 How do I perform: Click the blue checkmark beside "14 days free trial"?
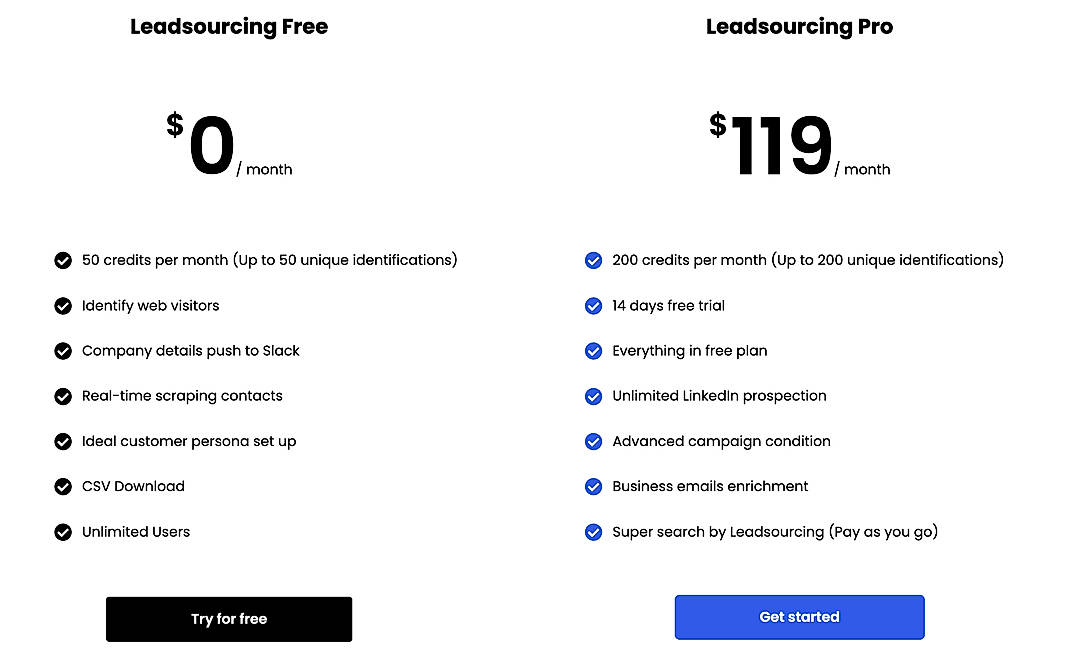click(593, 305)
